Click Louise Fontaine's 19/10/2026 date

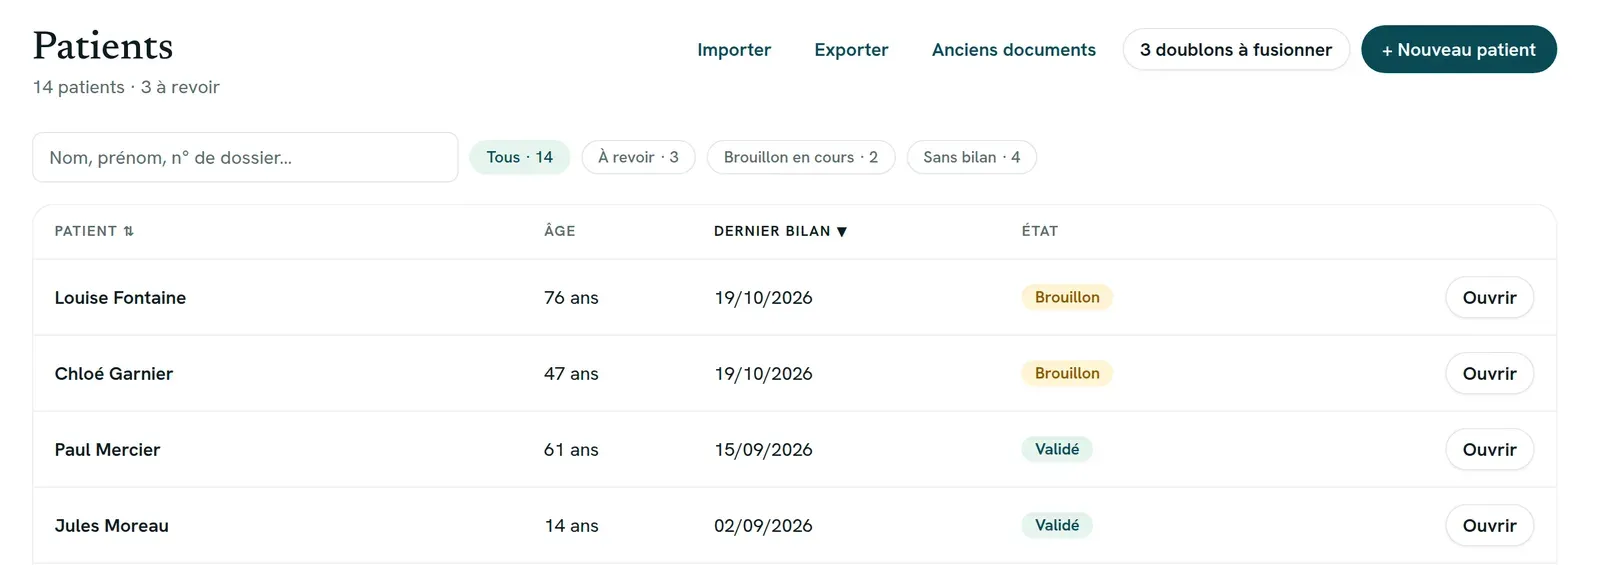pyautogui.click(x=763, y=297)
